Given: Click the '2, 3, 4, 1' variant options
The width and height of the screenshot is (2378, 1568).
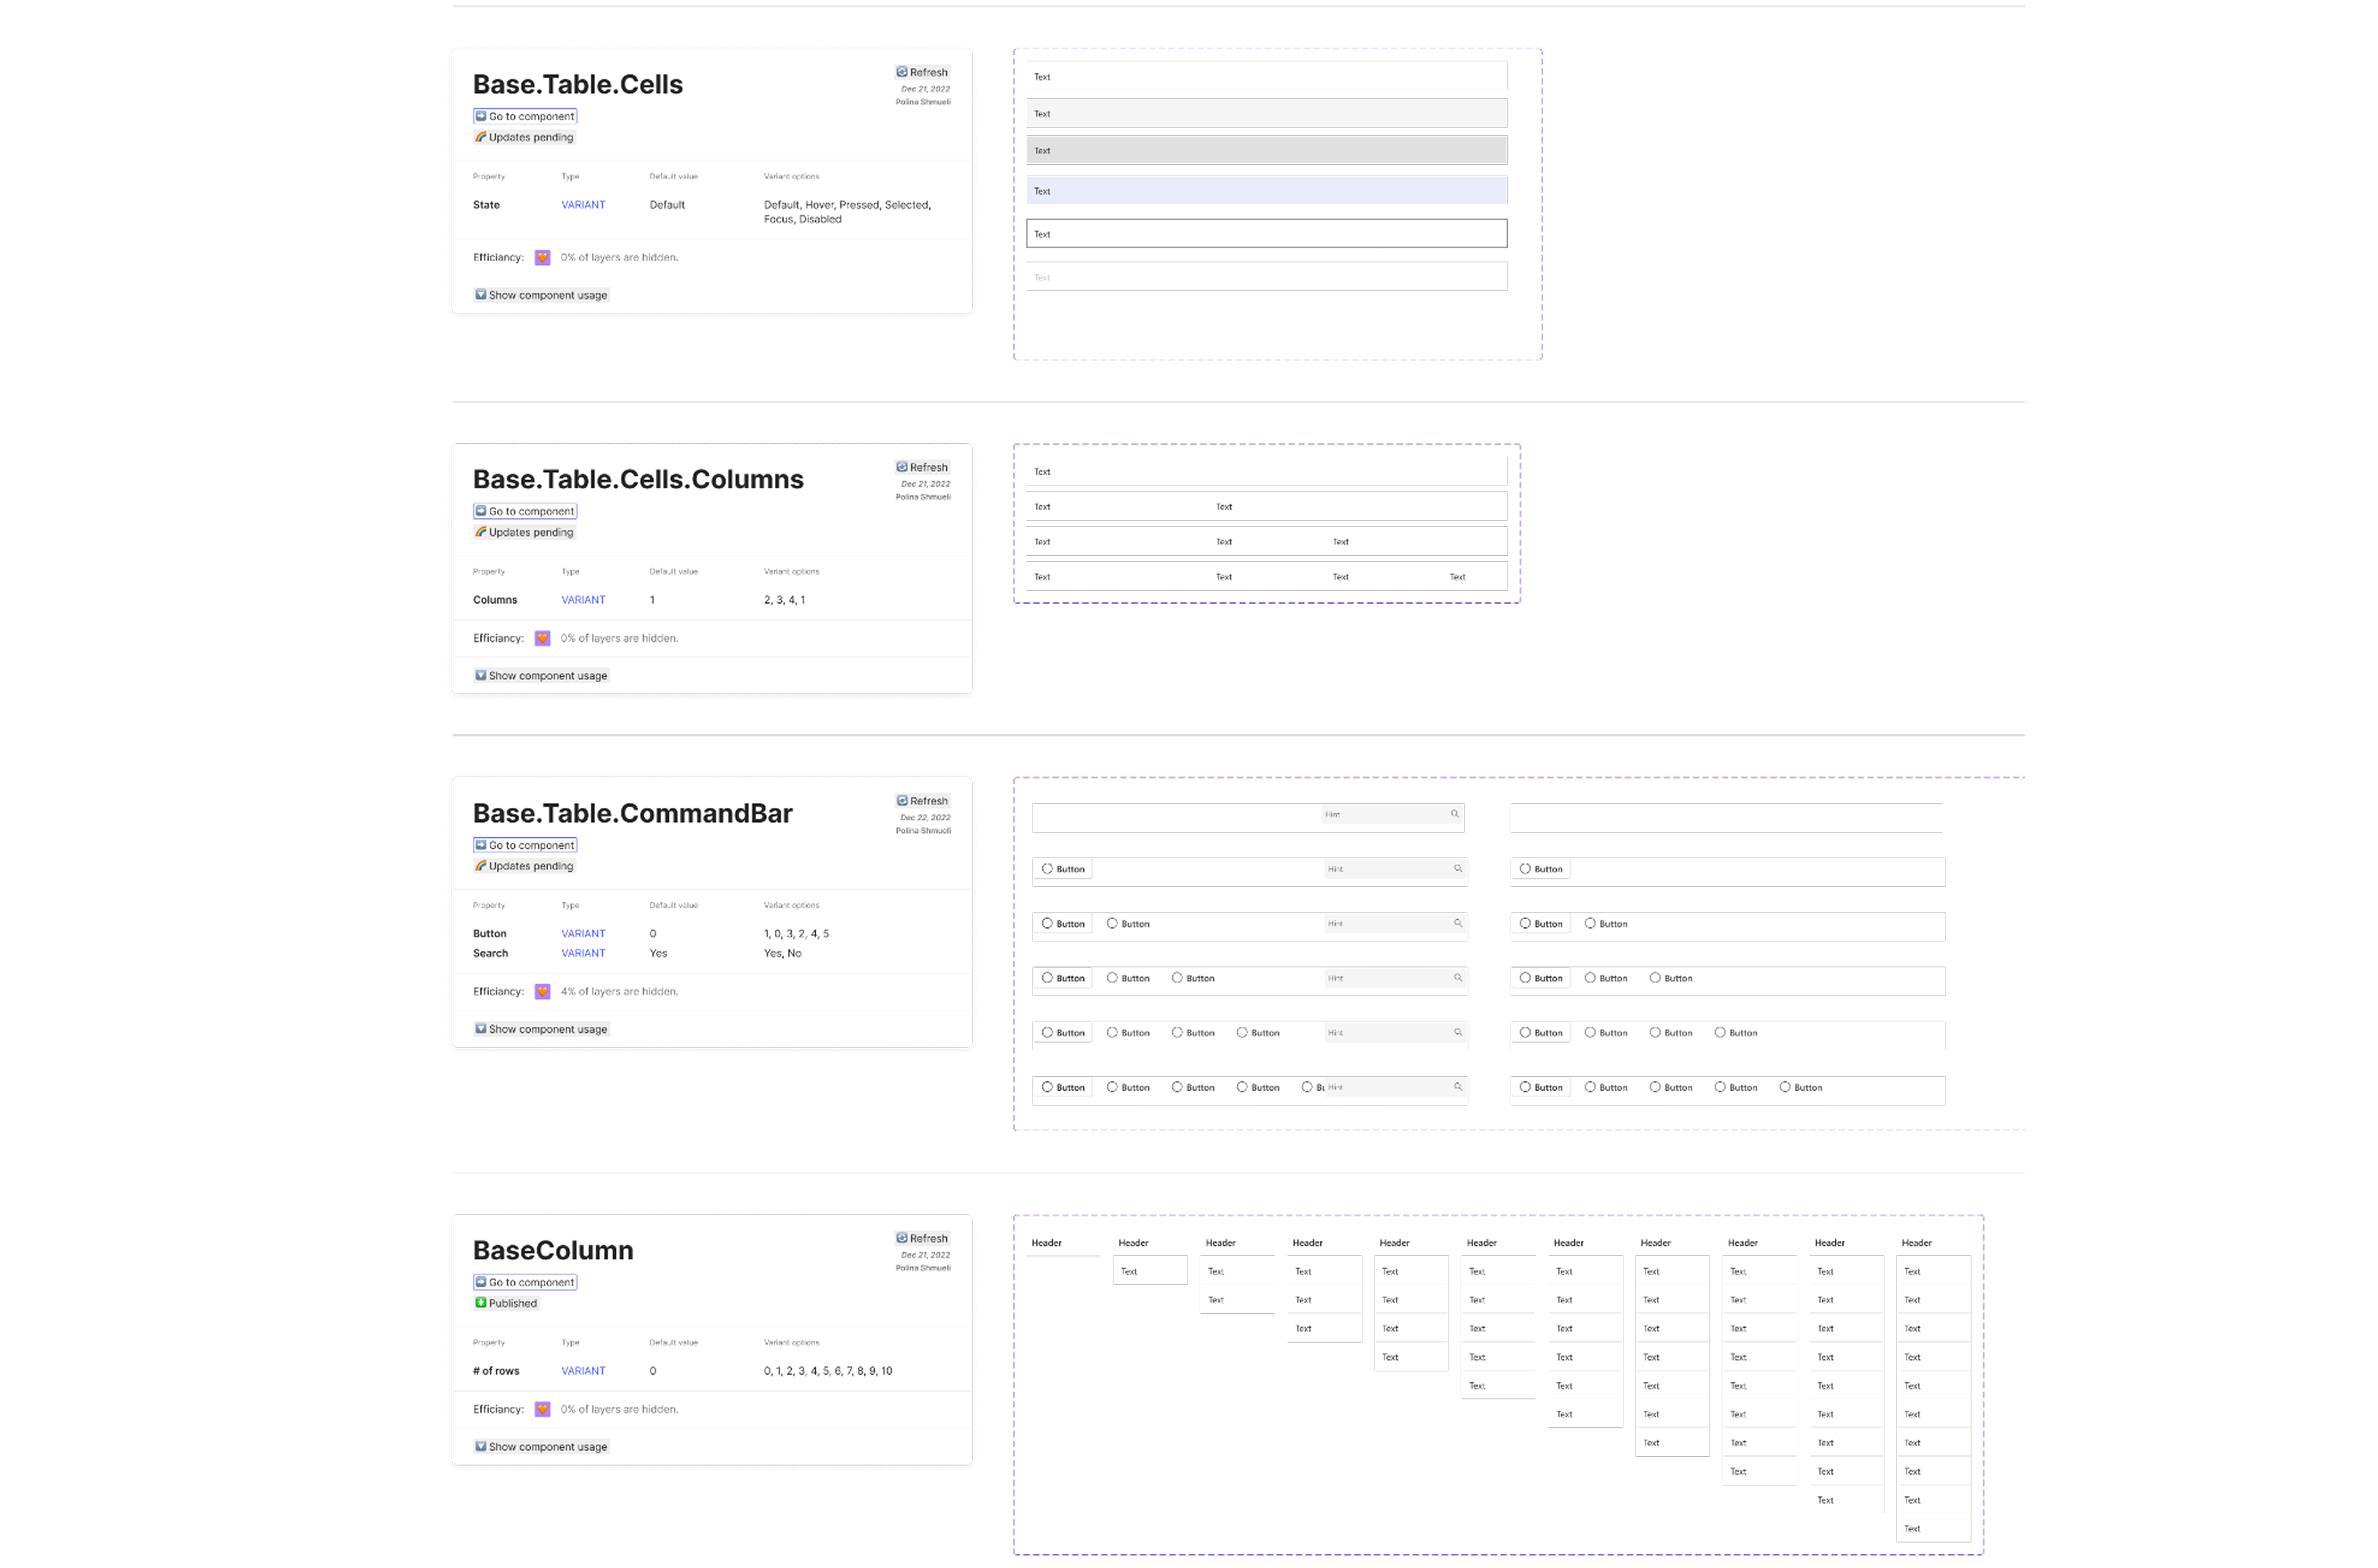Looking at the screenshot, I should (x=784, y=600).
